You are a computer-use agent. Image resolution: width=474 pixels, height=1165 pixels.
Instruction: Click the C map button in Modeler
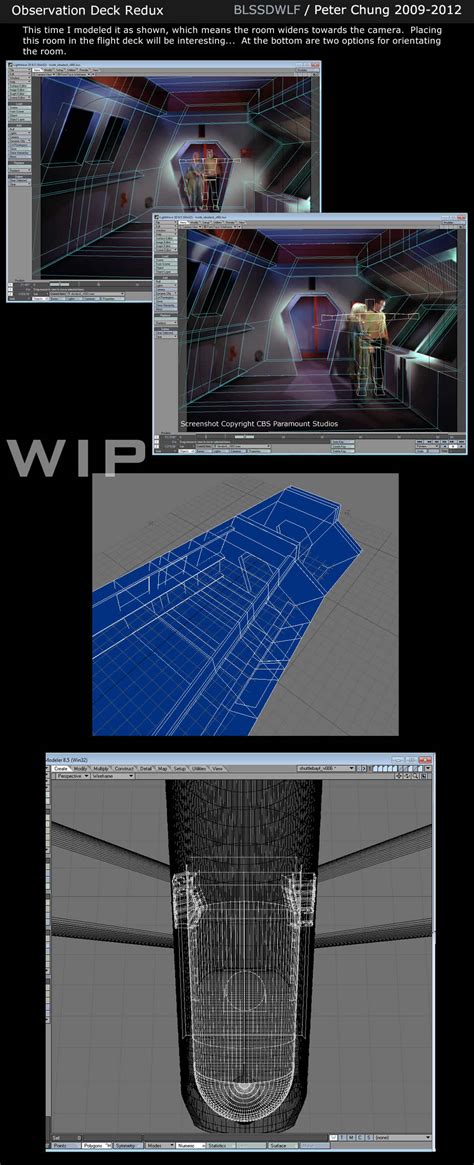[360, 1138]
